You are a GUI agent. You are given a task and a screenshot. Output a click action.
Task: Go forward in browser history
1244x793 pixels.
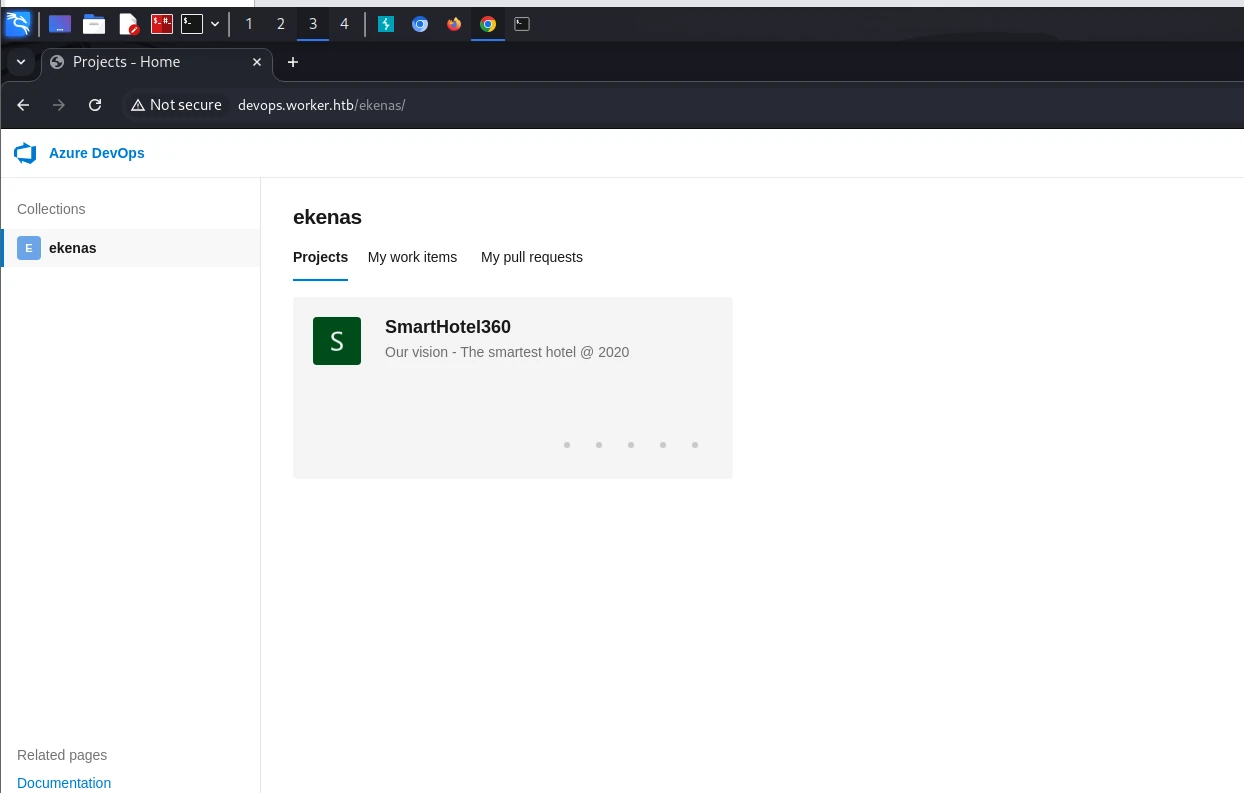tap(59, 105)
